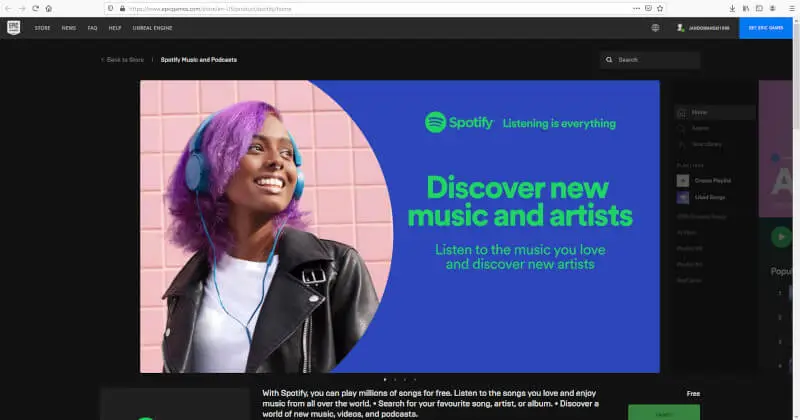
Task: Open the FAQ menu item
Action: pyautogui.click(x=92, y=28)
